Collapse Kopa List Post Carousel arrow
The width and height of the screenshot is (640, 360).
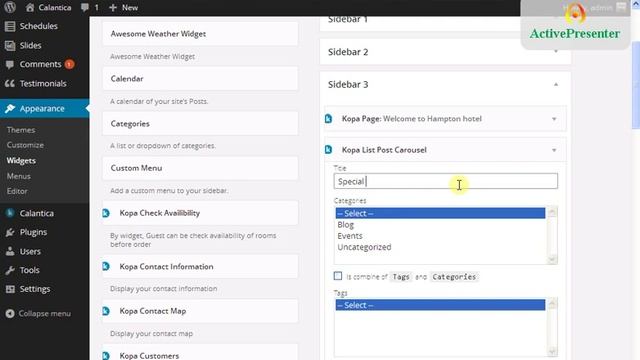554,150
